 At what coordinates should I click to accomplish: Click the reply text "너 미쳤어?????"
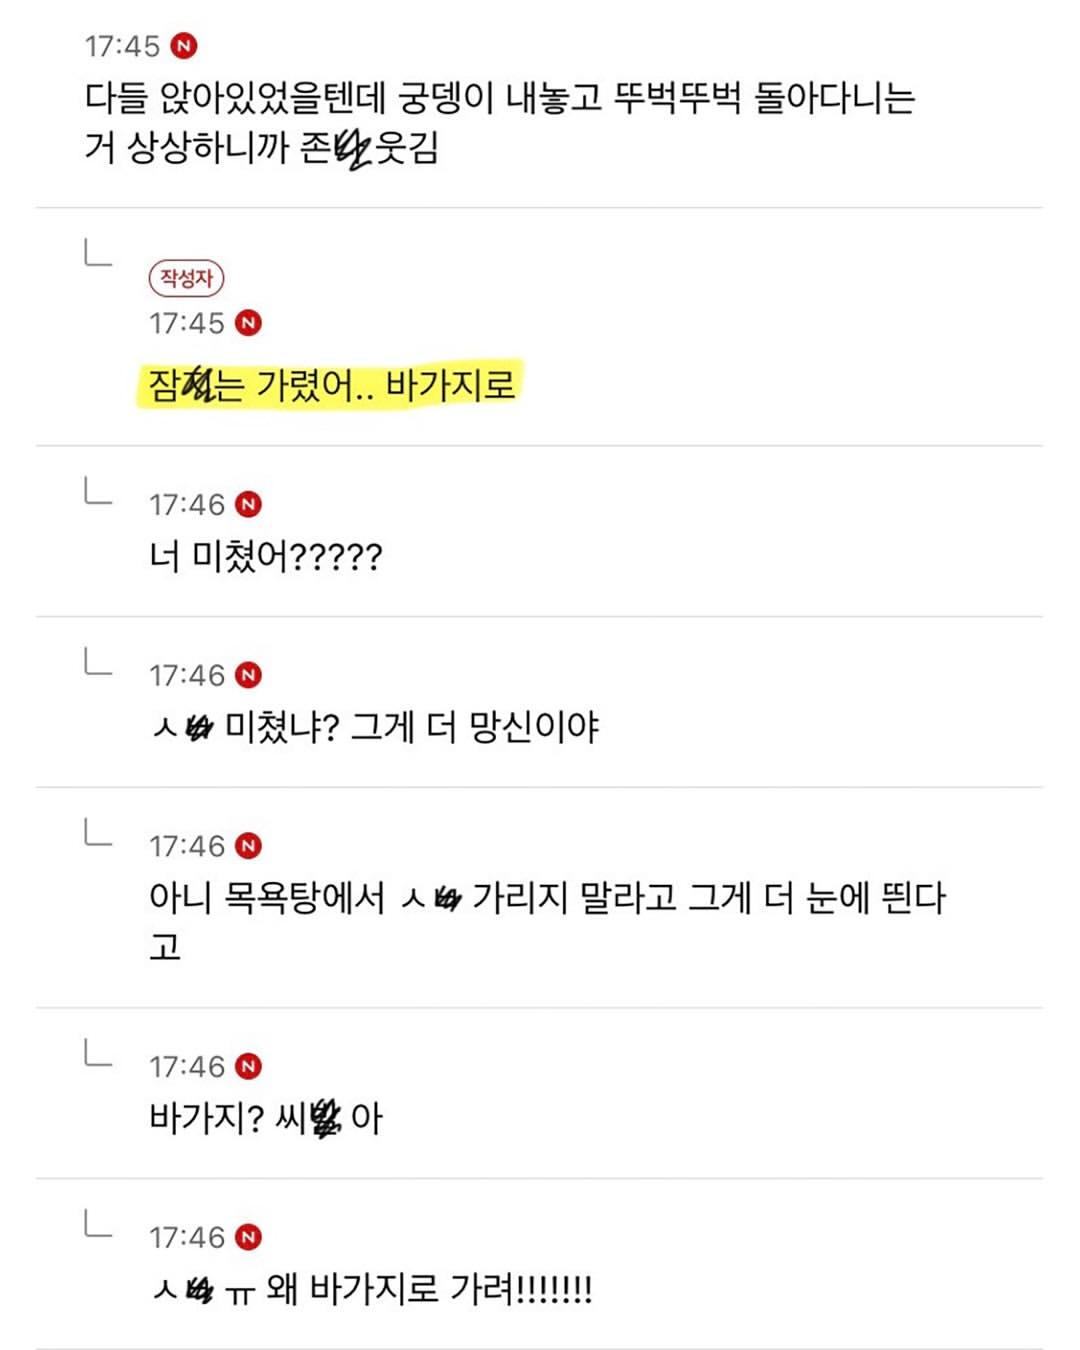click(x=265, y=556)
